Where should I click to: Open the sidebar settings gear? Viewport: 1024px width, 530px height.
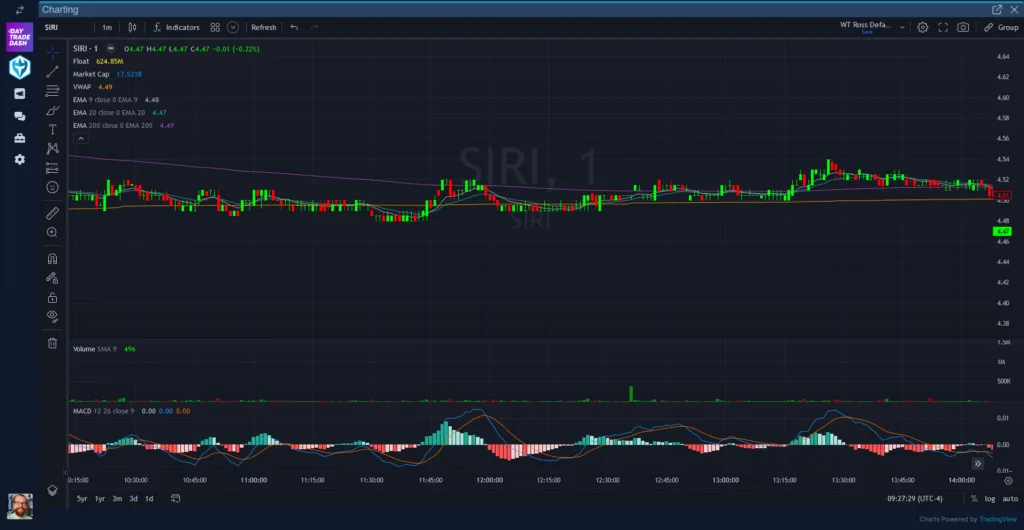point(20,159)
